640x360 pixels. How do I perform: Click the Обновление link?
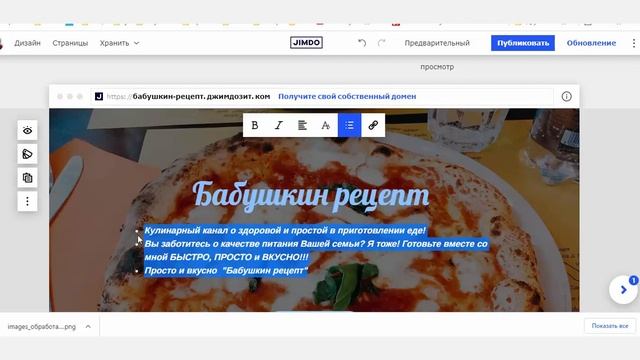[591, 43]
